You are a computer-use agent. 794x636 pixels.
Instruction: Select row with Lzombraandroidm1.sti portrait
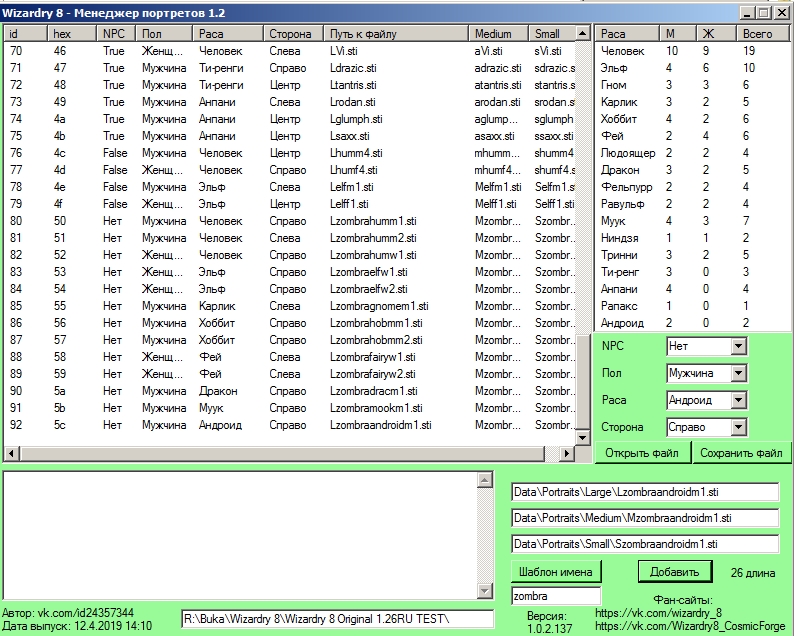point(380,425)
